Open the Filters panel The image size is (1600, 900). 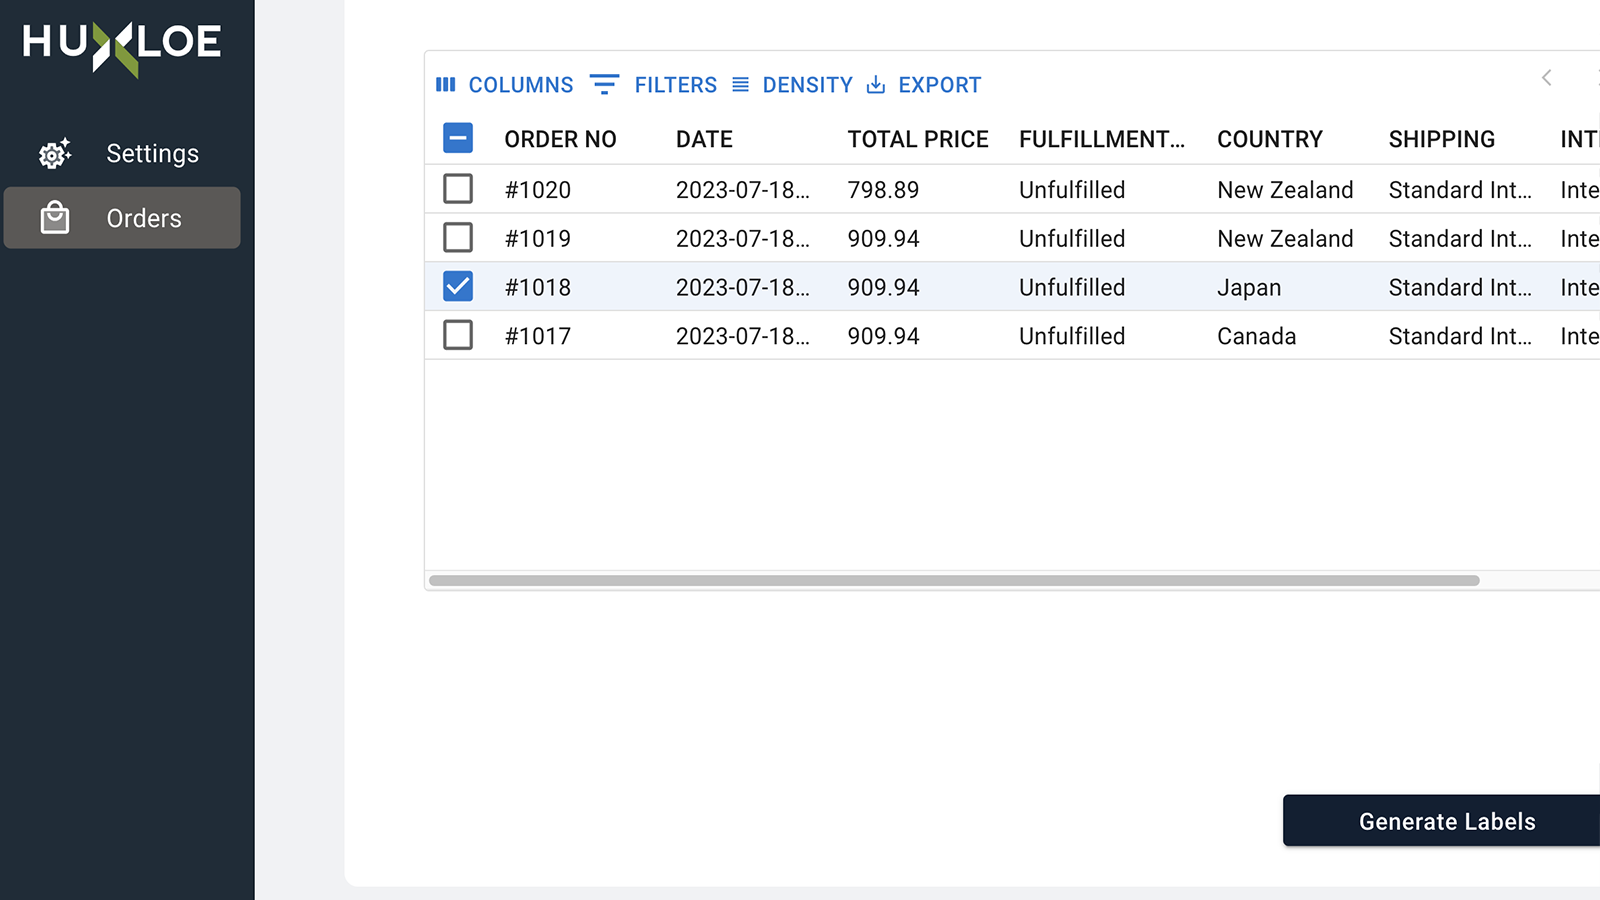[675, 85]
